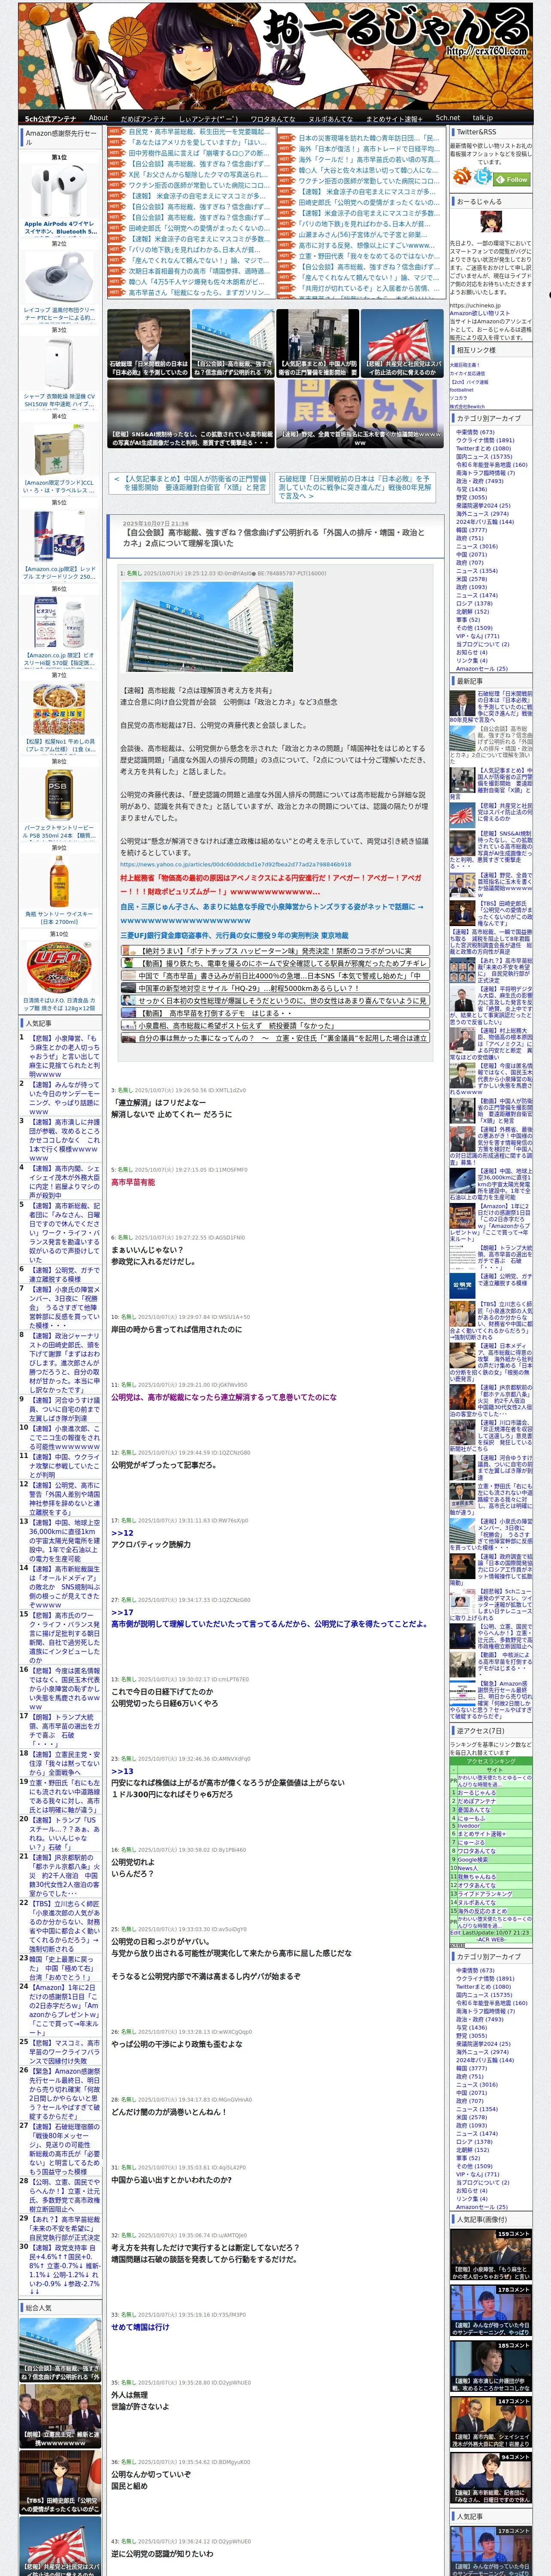
Task: Open the ヌルポあんてな nav link
Action: coord(330,118)
